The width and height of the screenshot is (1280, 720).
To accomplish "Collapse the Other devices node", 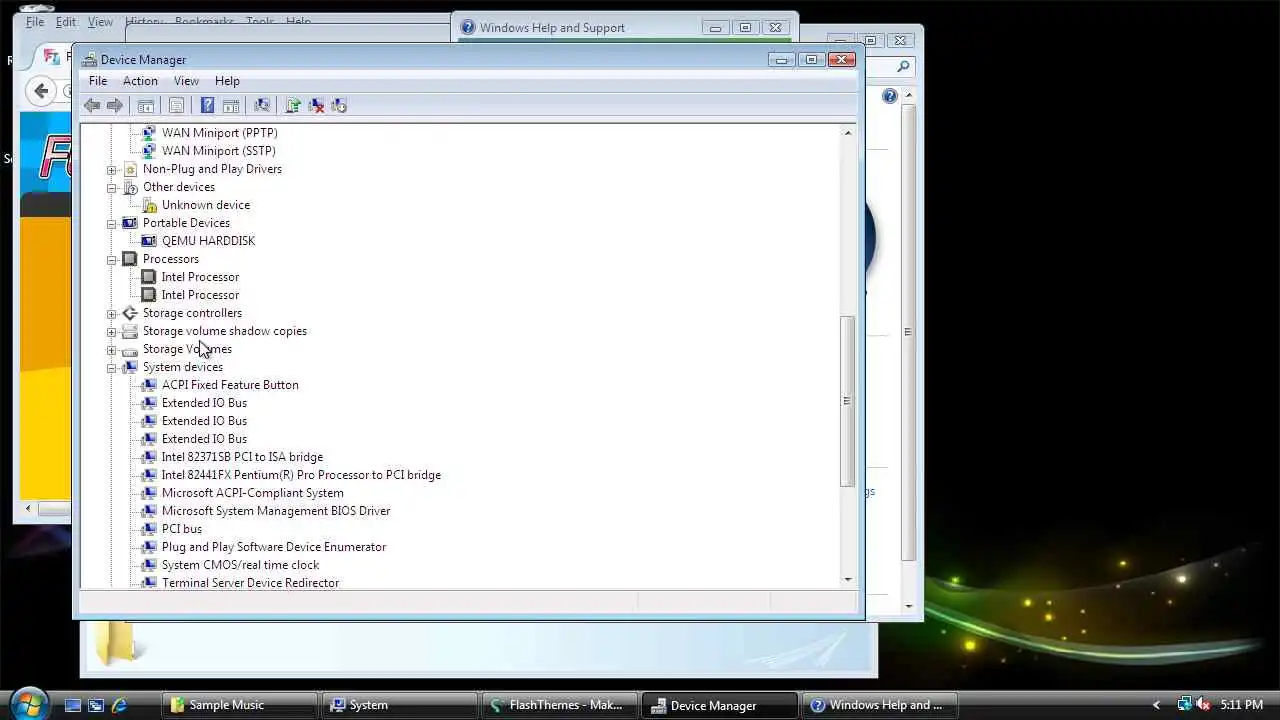I will 112,188.
